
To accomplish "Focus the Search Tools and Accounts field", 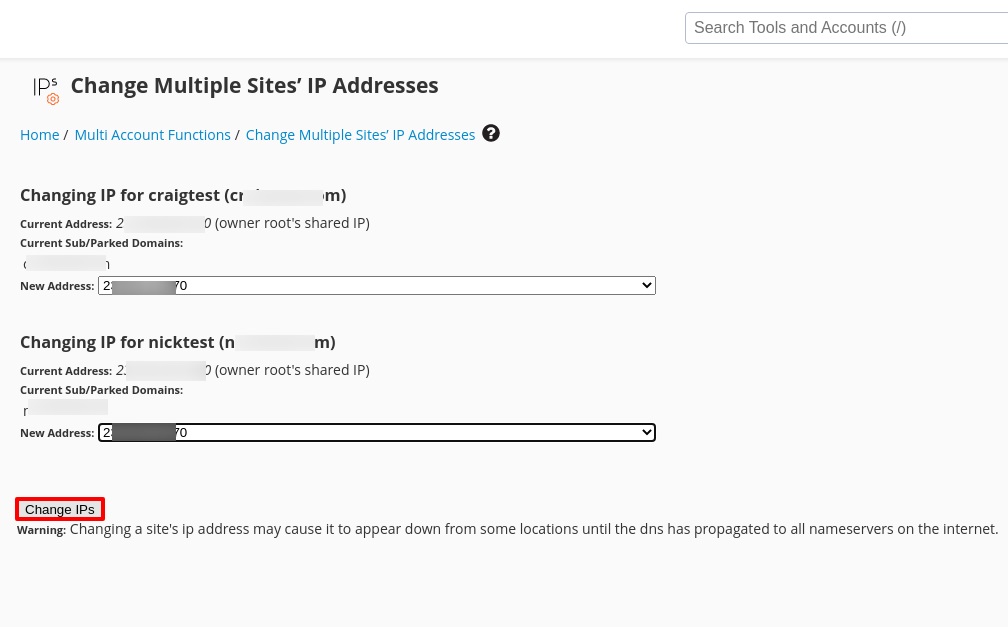I will pos(846,28).
